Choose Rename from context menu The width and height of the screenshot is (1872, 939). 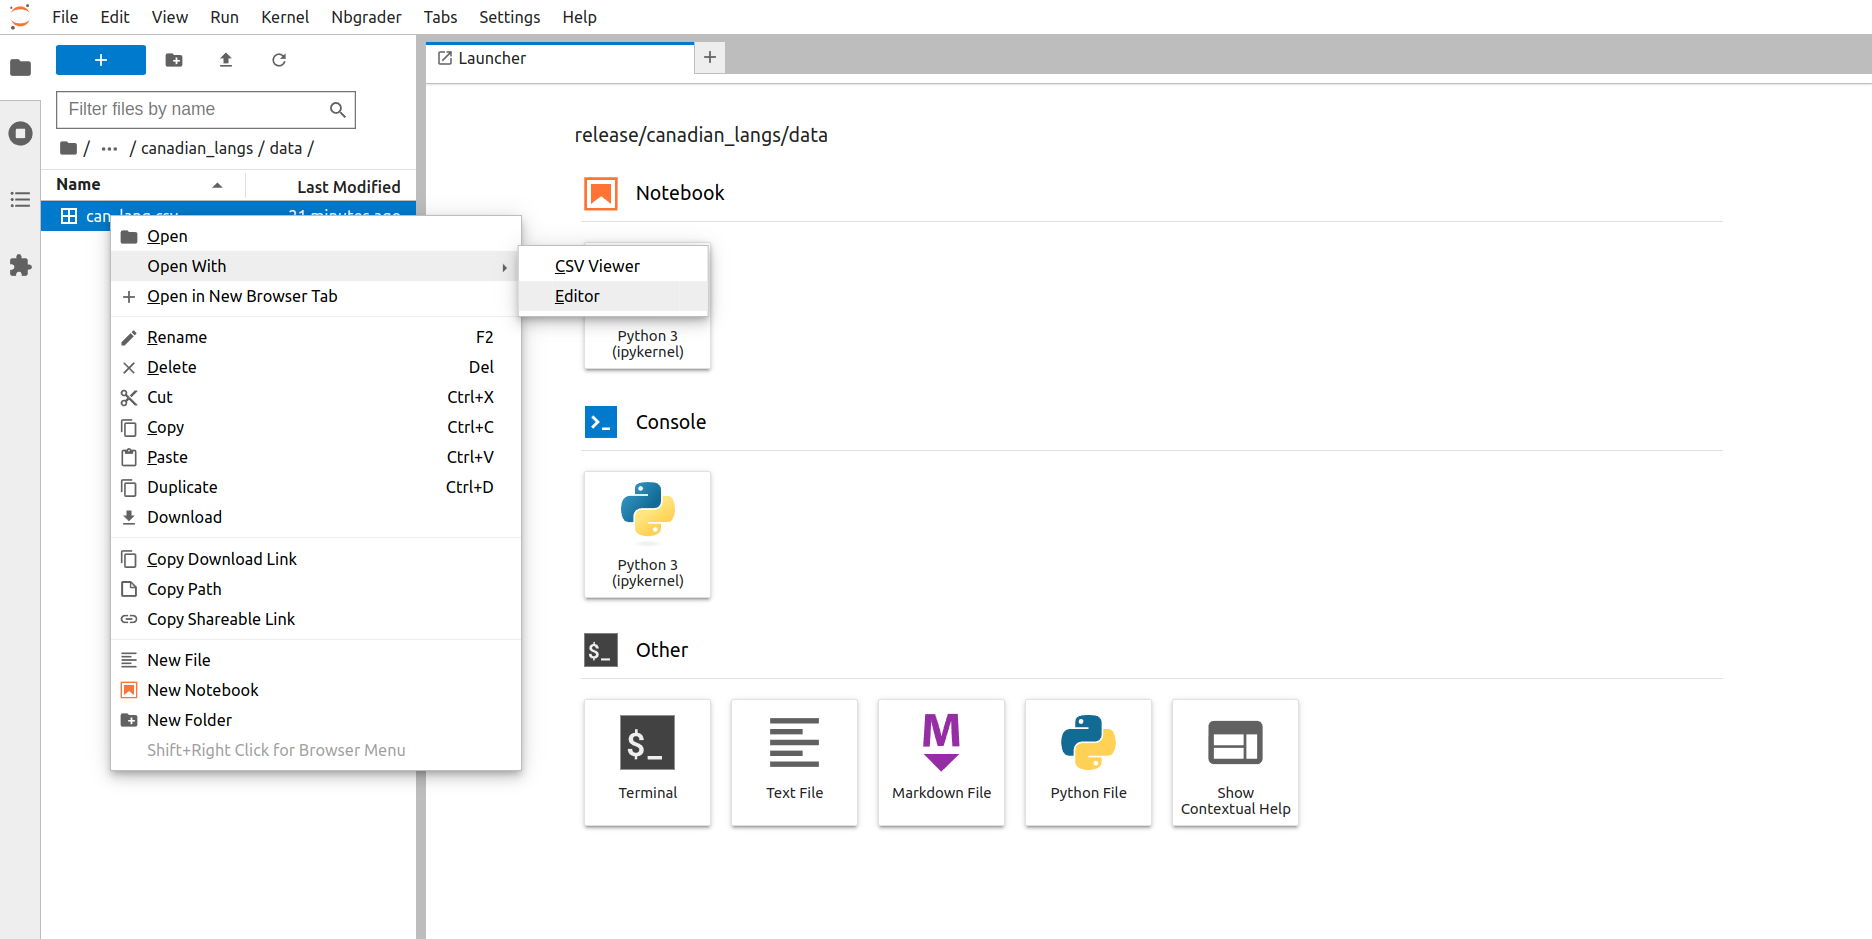click(316, 337)
